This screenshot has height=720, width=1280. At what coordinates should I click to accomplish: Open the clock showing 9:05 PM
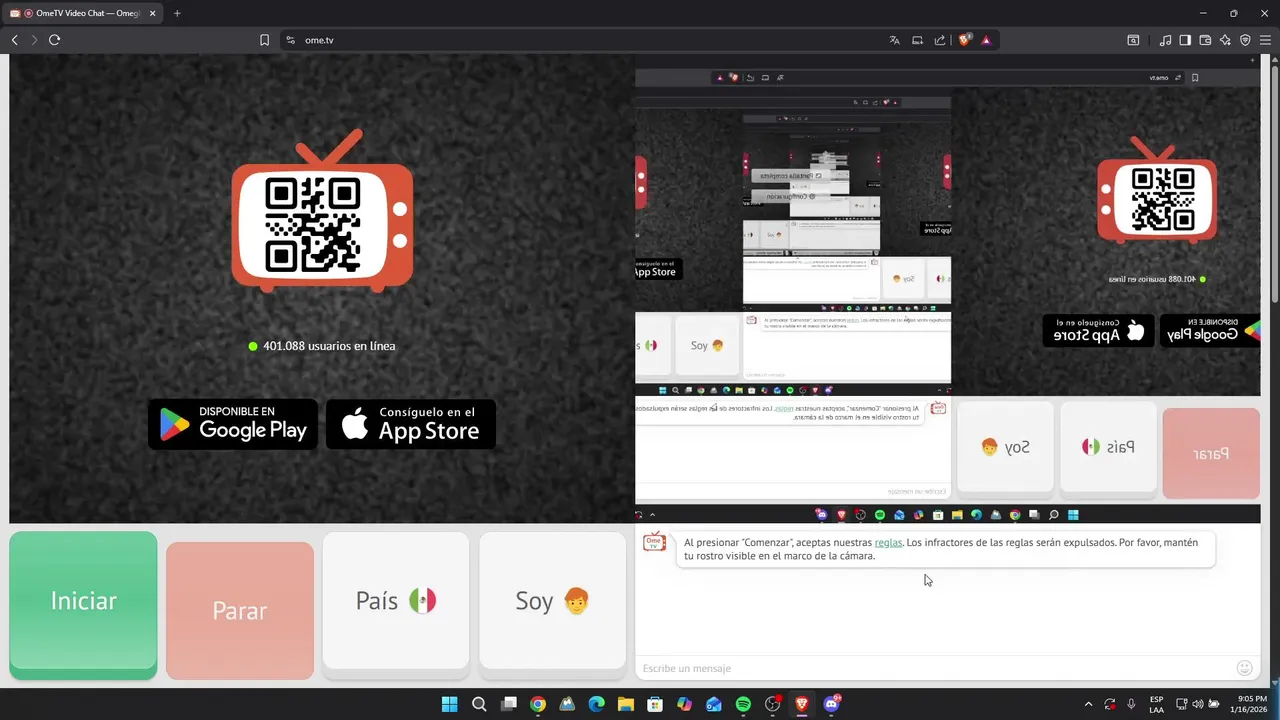click(x=1251, y=704)
